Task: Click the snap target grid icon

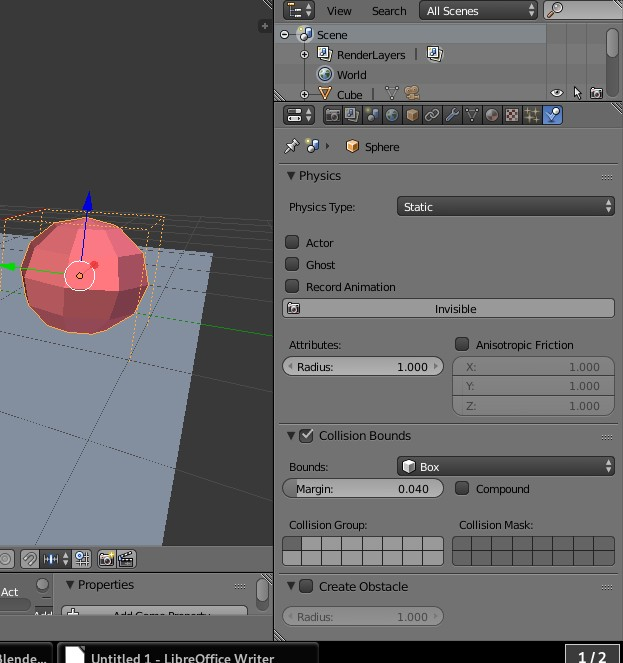Action: 82,559
